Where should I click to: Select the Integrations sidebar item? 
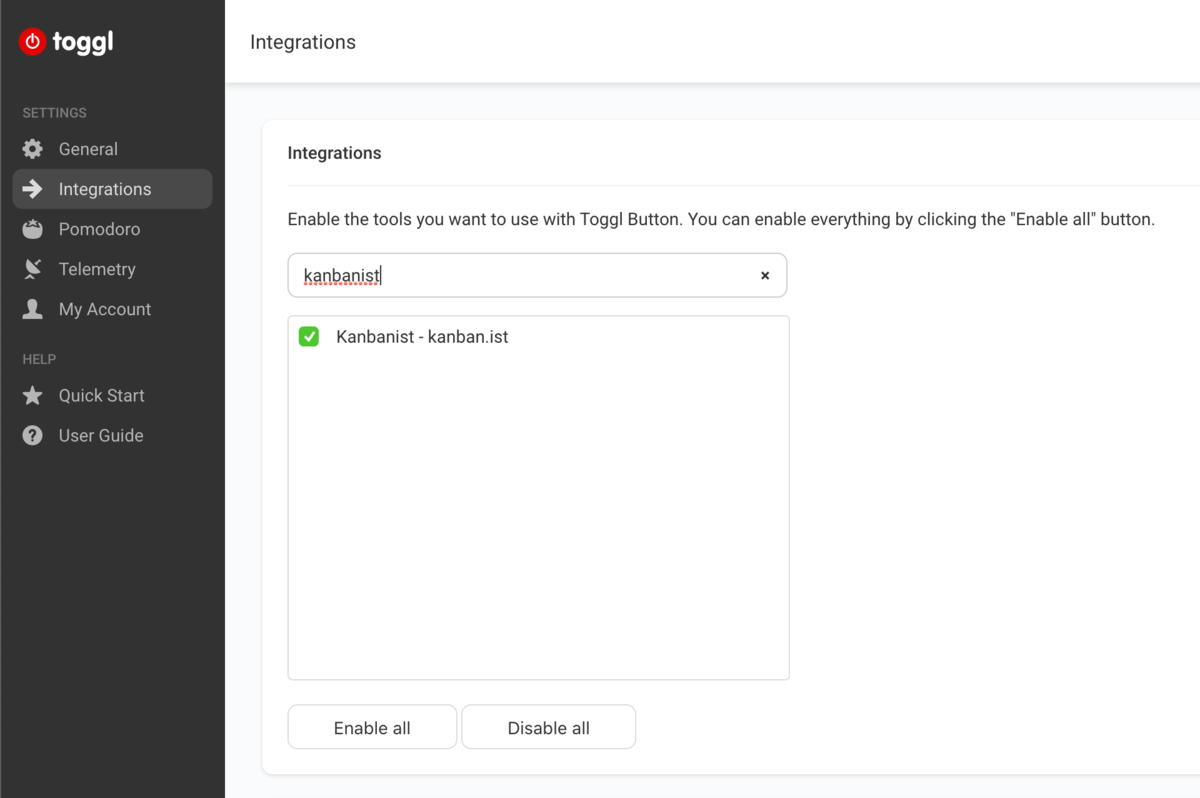pyautogui.click(x=112, y=189)
